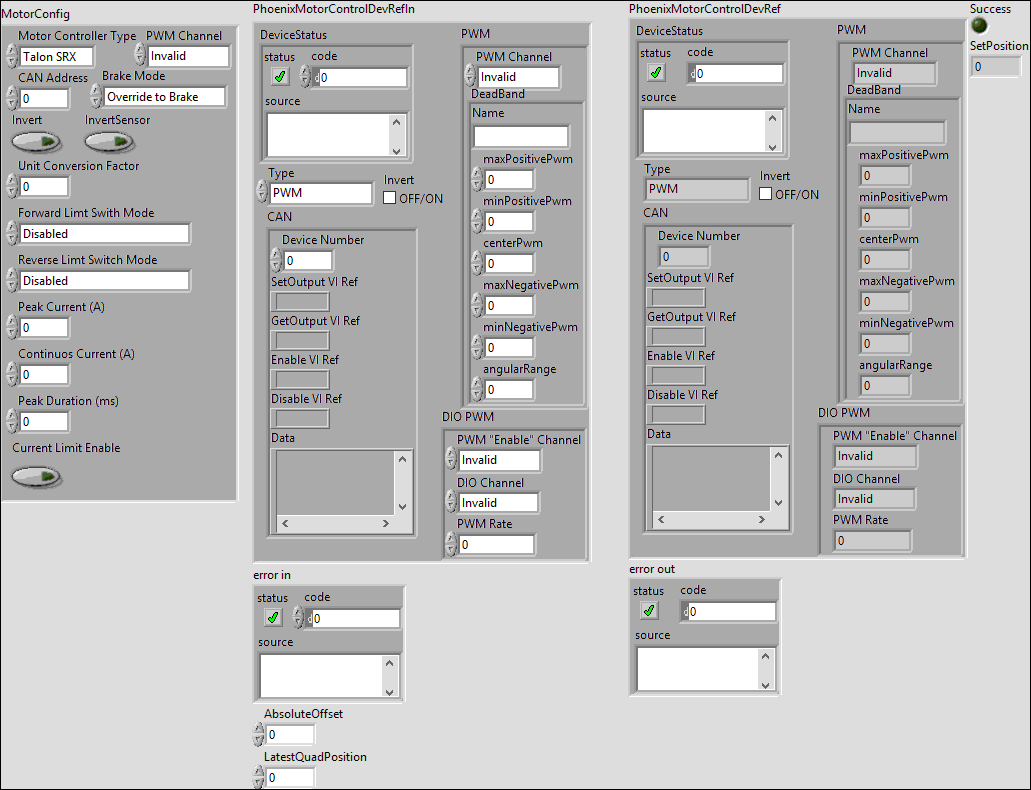Click horizontal scrollbar of the input CAN Data box
Screen dimensions: 1031x790
pos(342,524)
